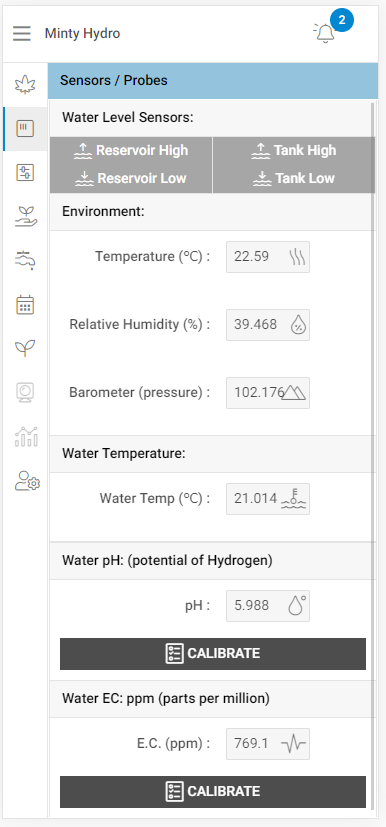
Task: Click the Relative Humidity value field
Action: (268, 325)
